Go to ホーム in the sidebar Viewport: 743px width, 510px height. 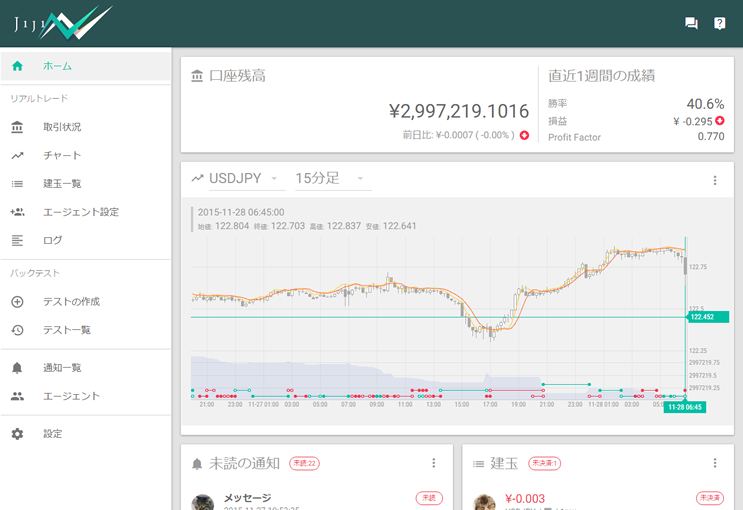(x=85, y=66)
